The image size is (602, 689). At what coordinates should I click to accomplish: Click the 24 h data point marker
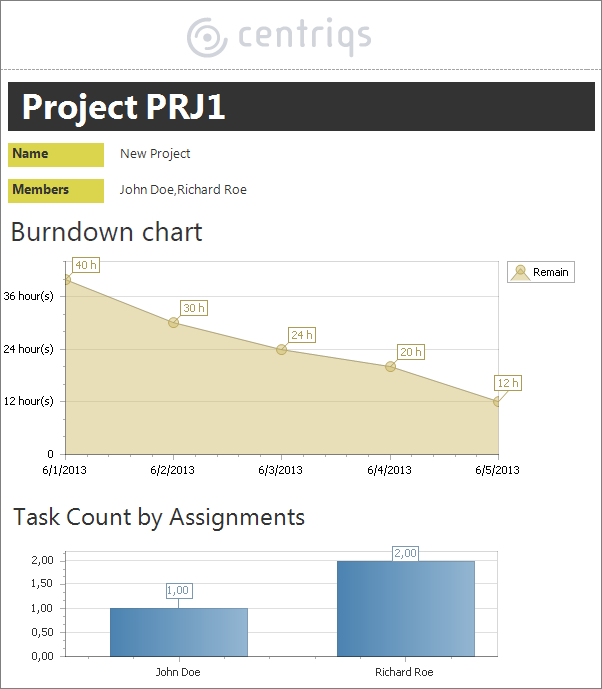(282, 350)
